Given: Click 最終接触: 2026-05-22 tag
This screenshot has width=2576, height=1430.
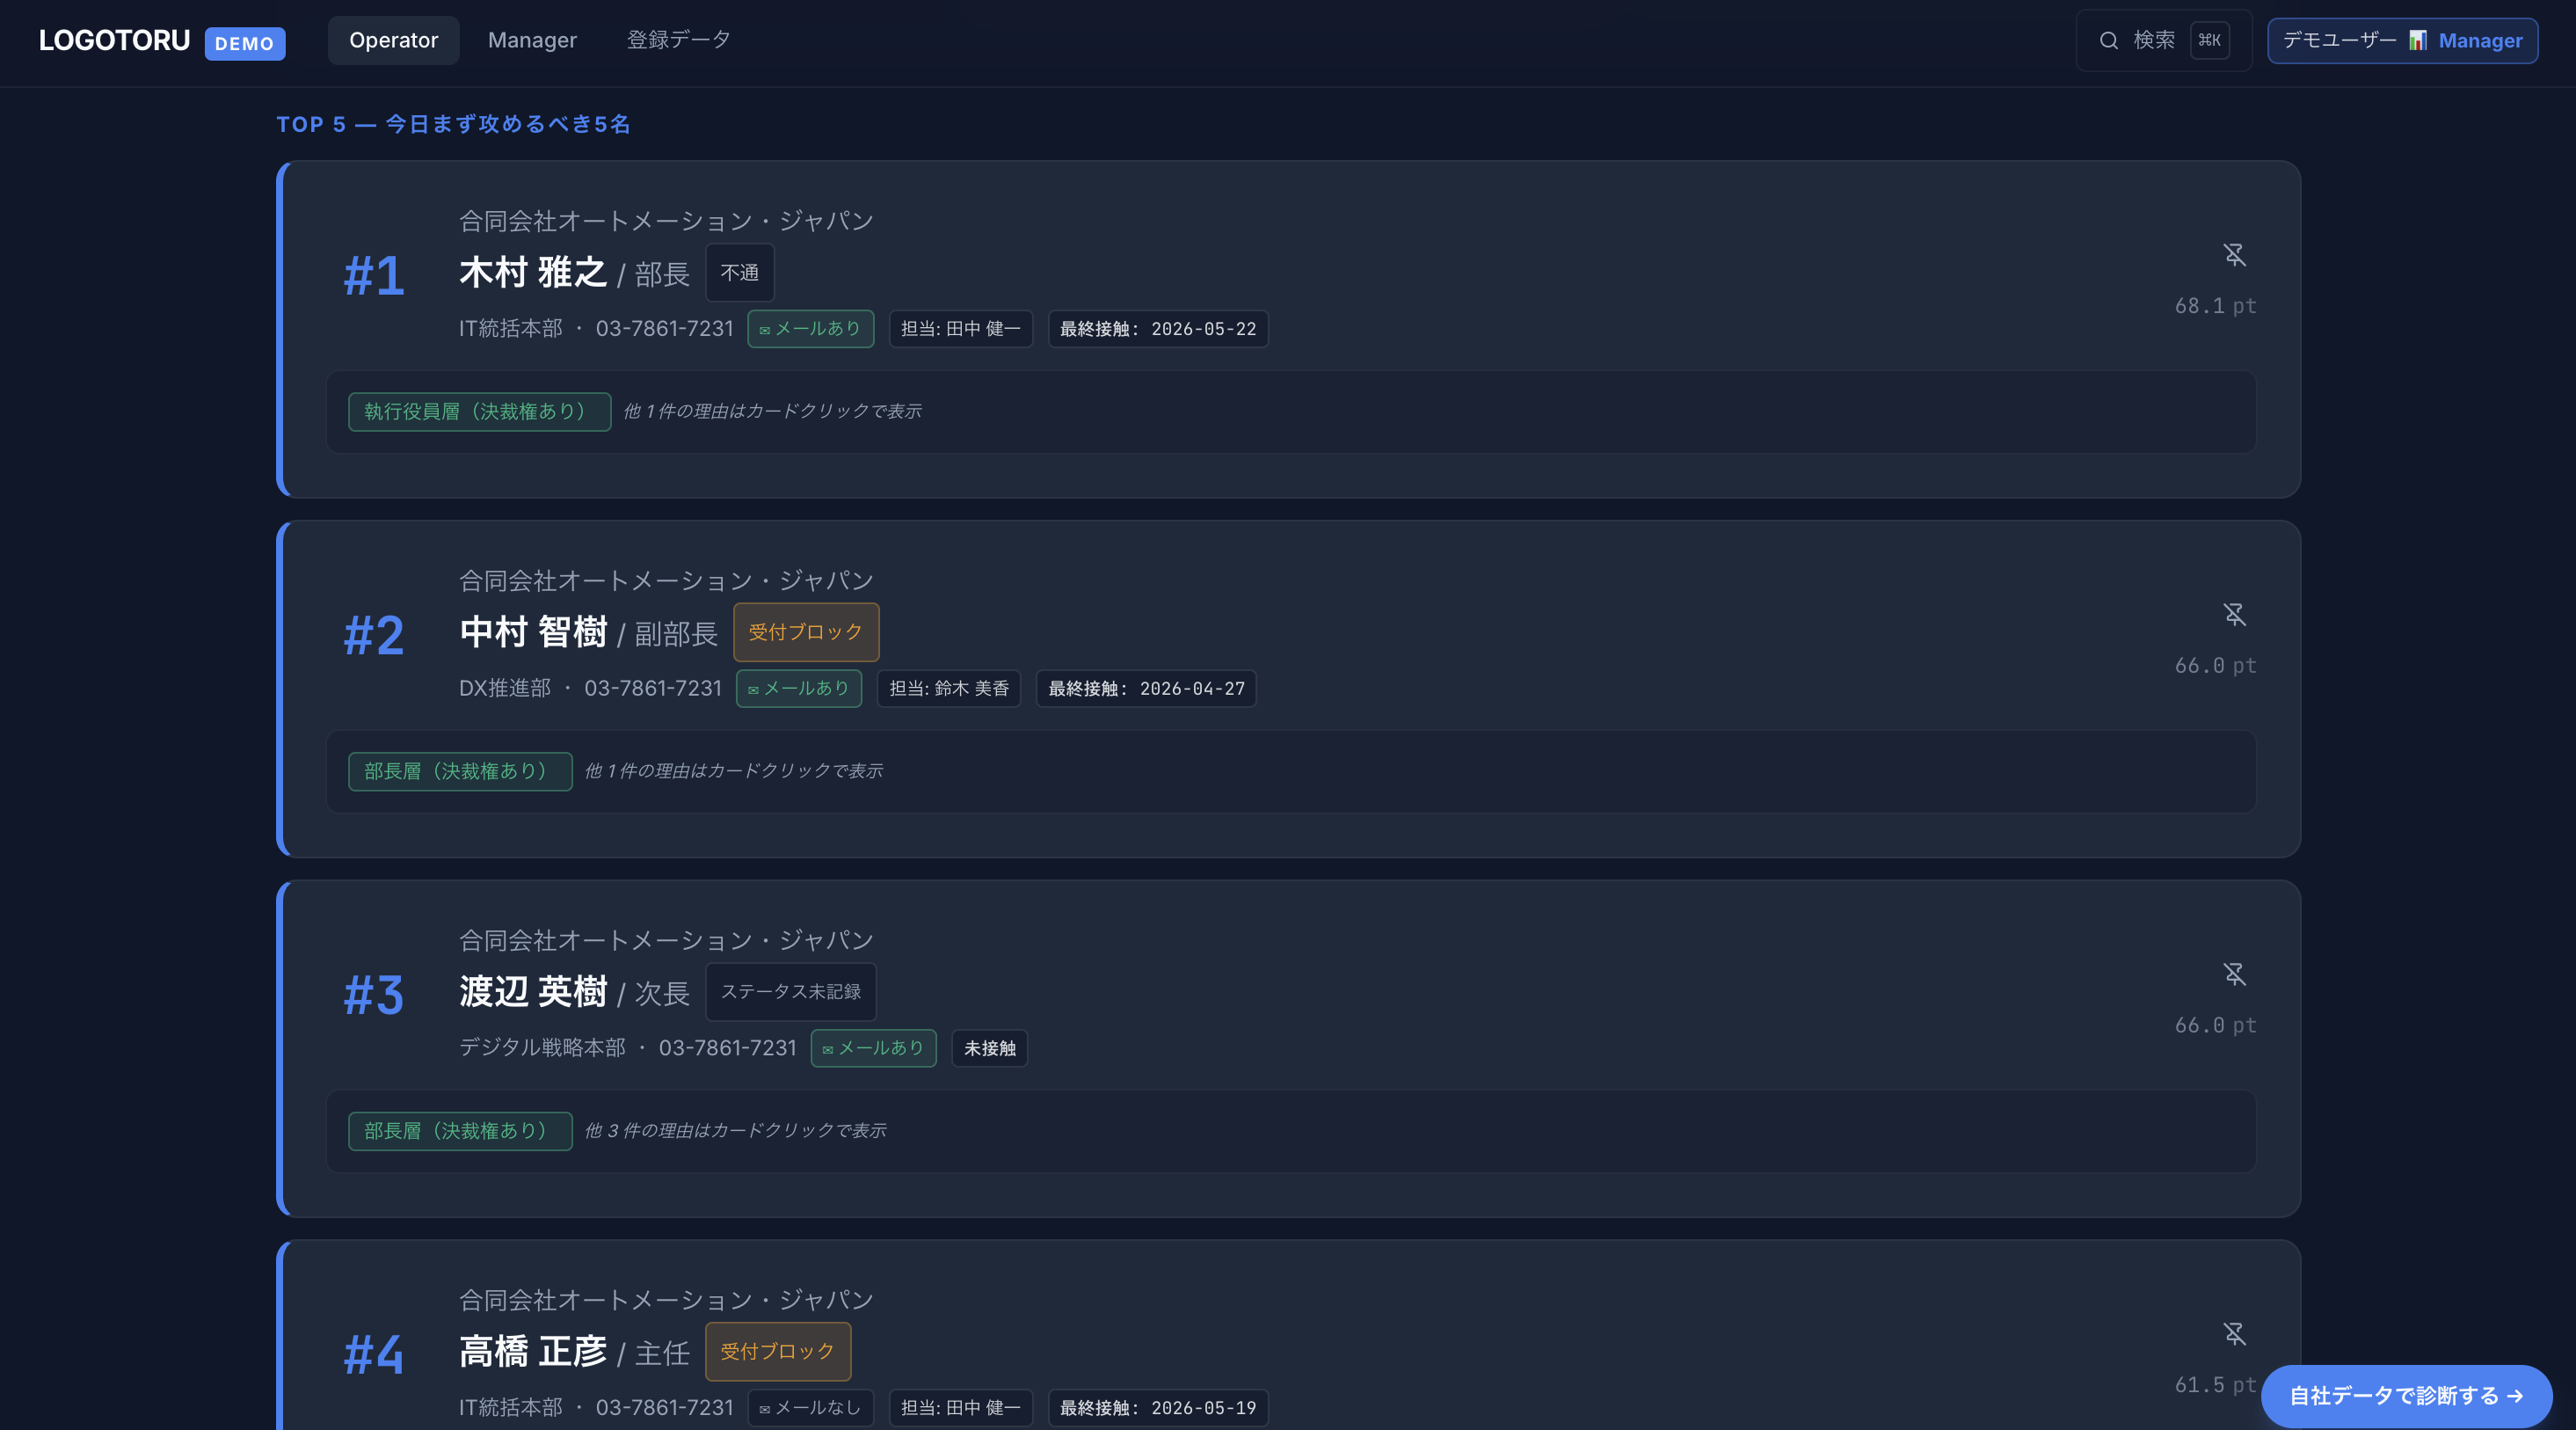Looking at the screenshot, I should click(x=1158, y=328).
